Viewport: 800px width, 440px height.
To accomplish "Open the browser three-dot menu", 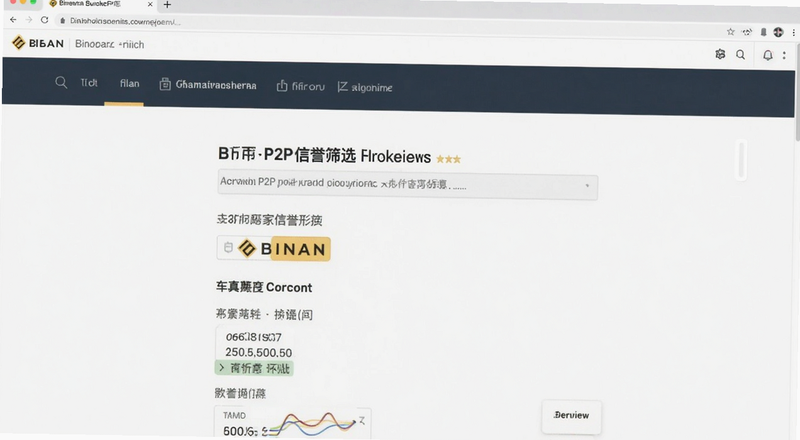I will pyautogui.click(x=793, y=32).
